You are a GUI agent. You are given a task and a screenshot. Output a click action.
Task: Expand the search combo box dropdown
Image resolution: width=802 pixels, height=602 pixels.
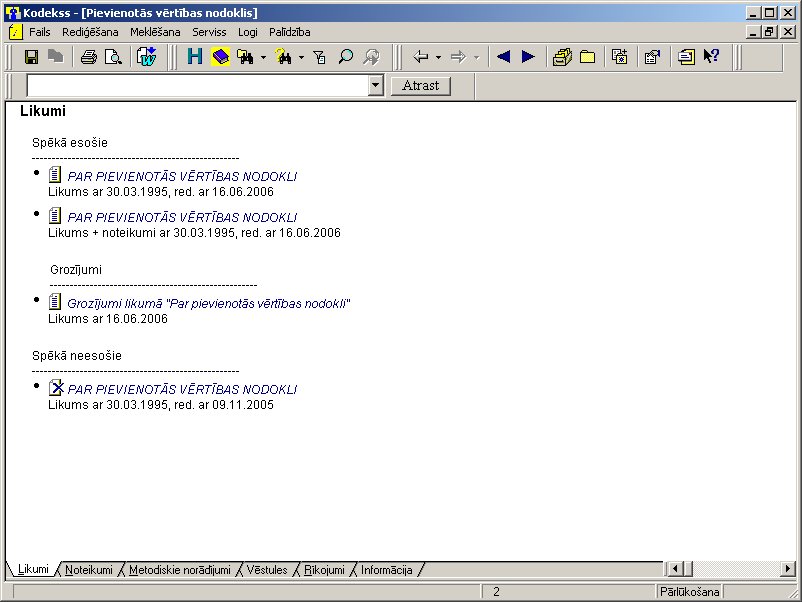coord(376,85)
